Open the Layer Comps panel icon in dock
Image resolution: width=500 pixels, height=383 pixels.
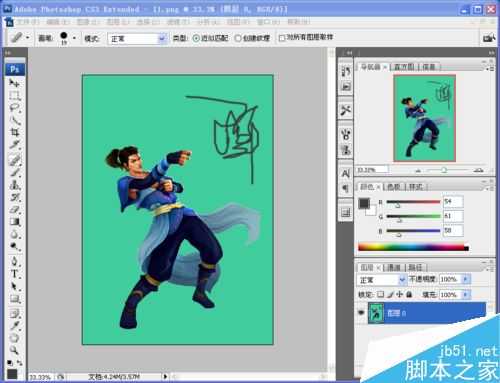pos(346,212)
